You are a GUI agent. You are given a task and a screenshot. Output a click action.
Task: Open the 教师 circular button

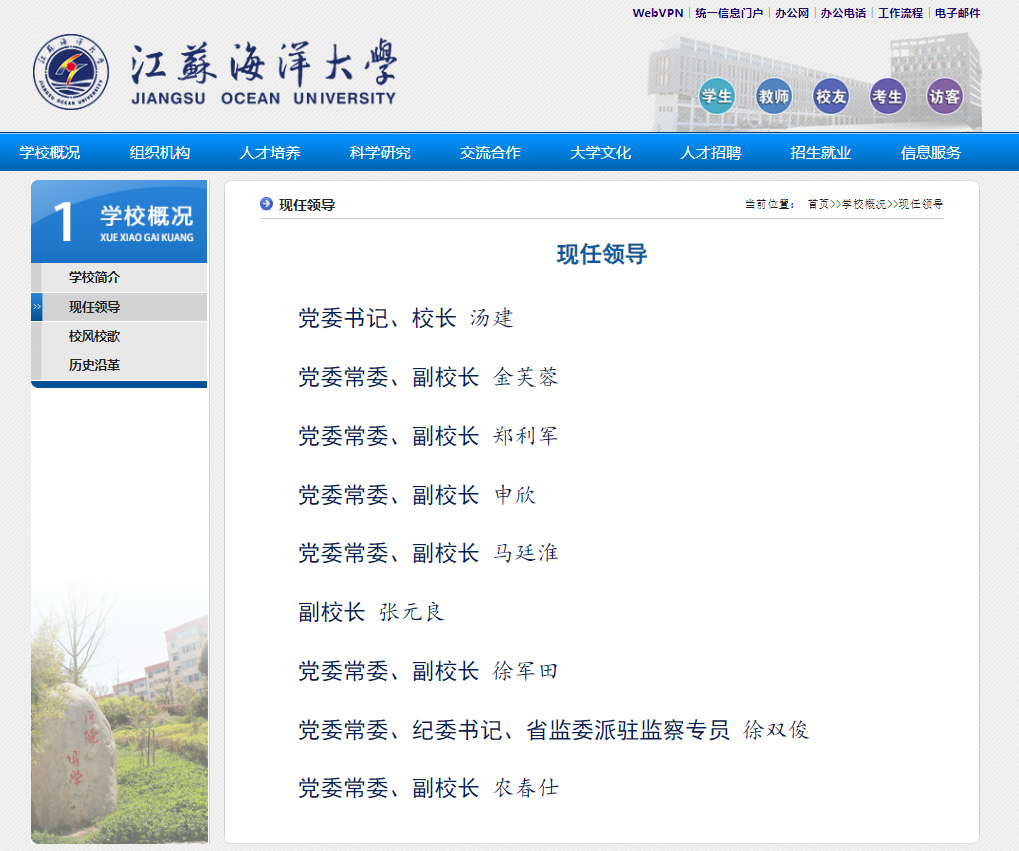pos(773,96)
